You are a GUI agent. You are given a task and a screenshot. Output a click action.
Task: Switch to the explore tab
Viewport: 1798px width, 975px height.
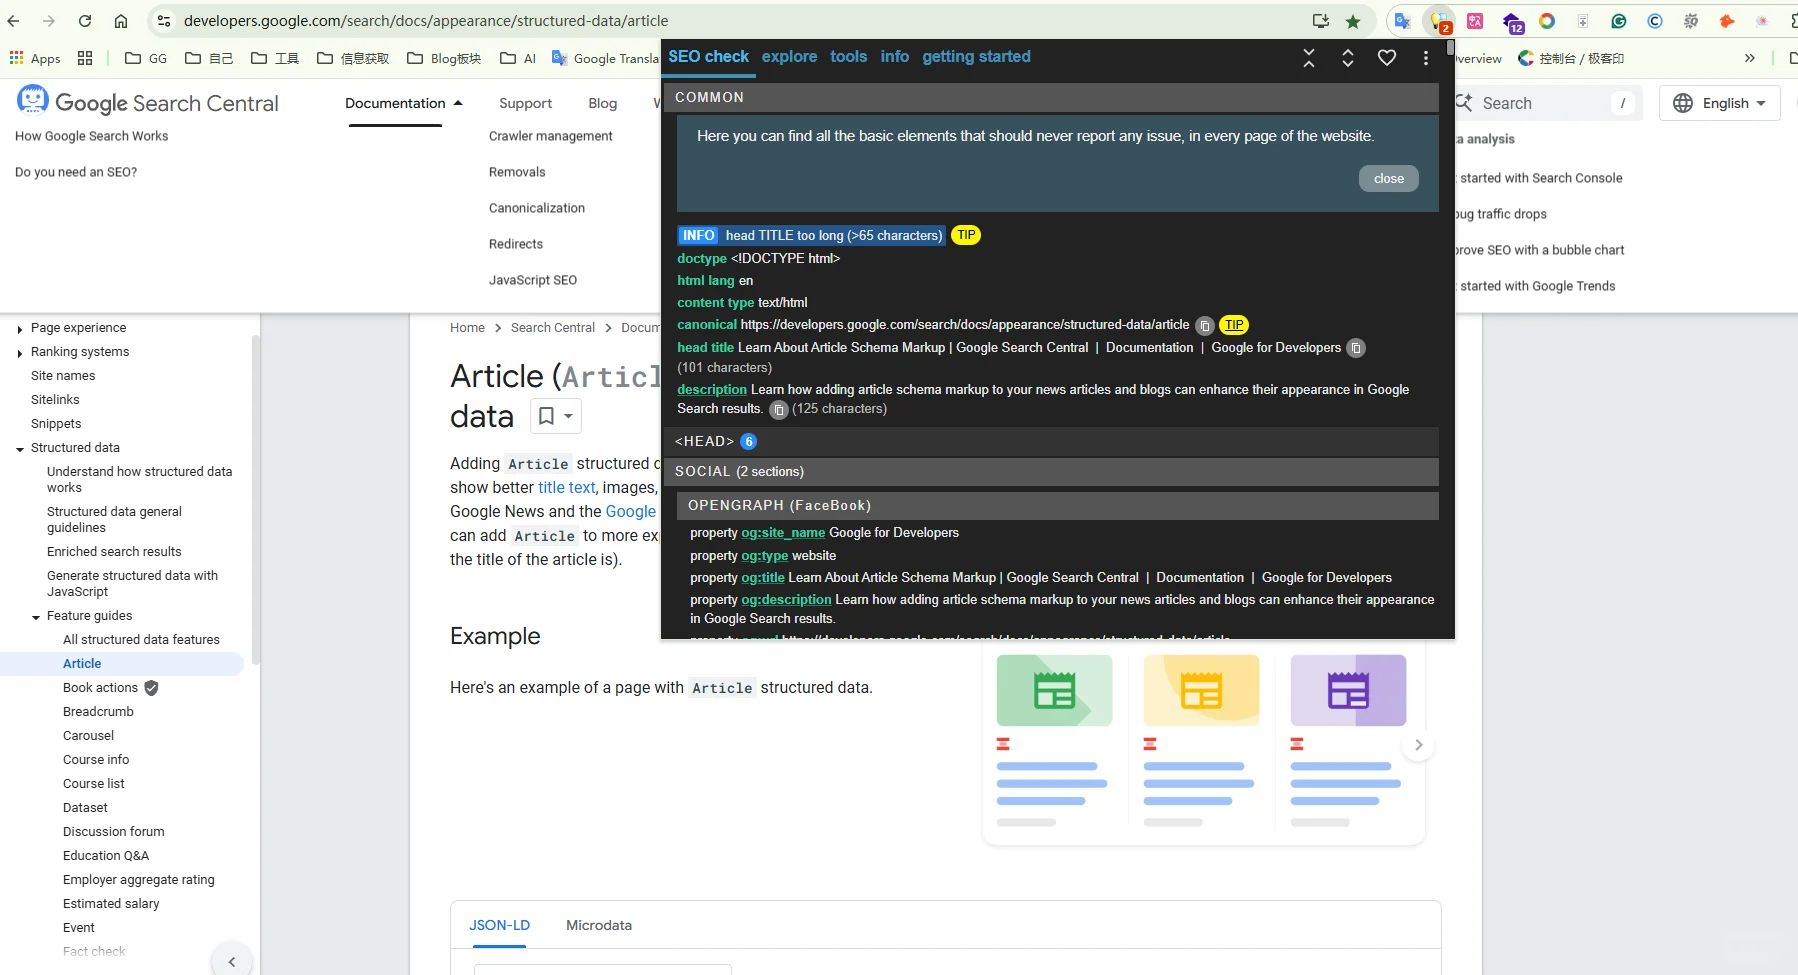click(789, 57)
